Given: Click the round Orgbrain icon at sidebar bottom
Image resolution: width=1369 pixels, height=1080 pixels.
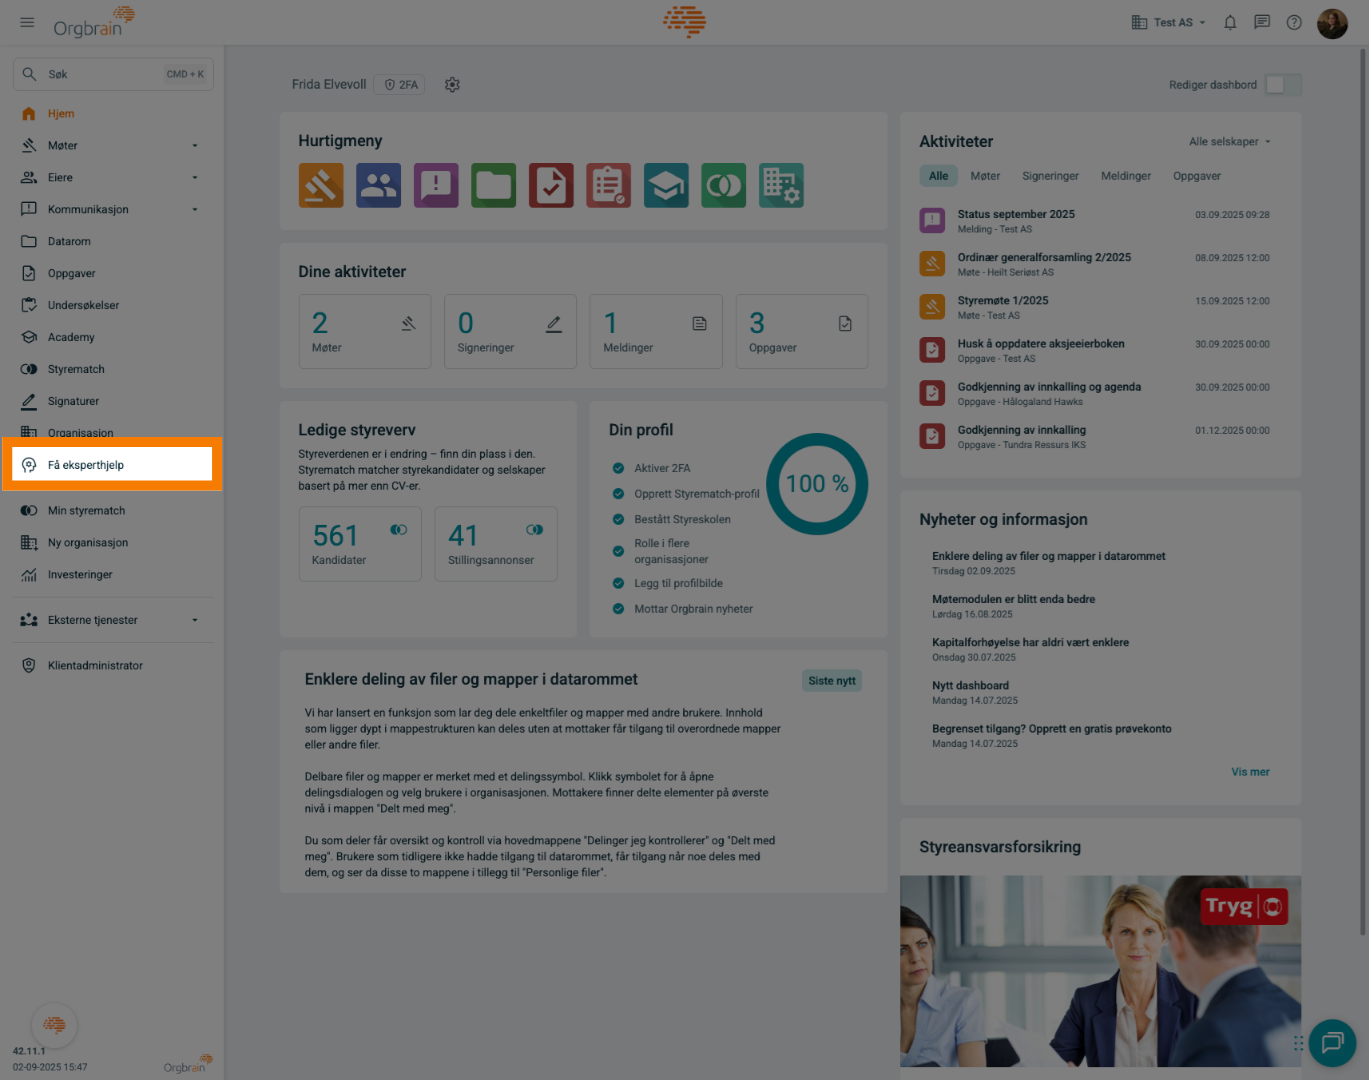Looking at the screenshot, I should click(54, 1025).
